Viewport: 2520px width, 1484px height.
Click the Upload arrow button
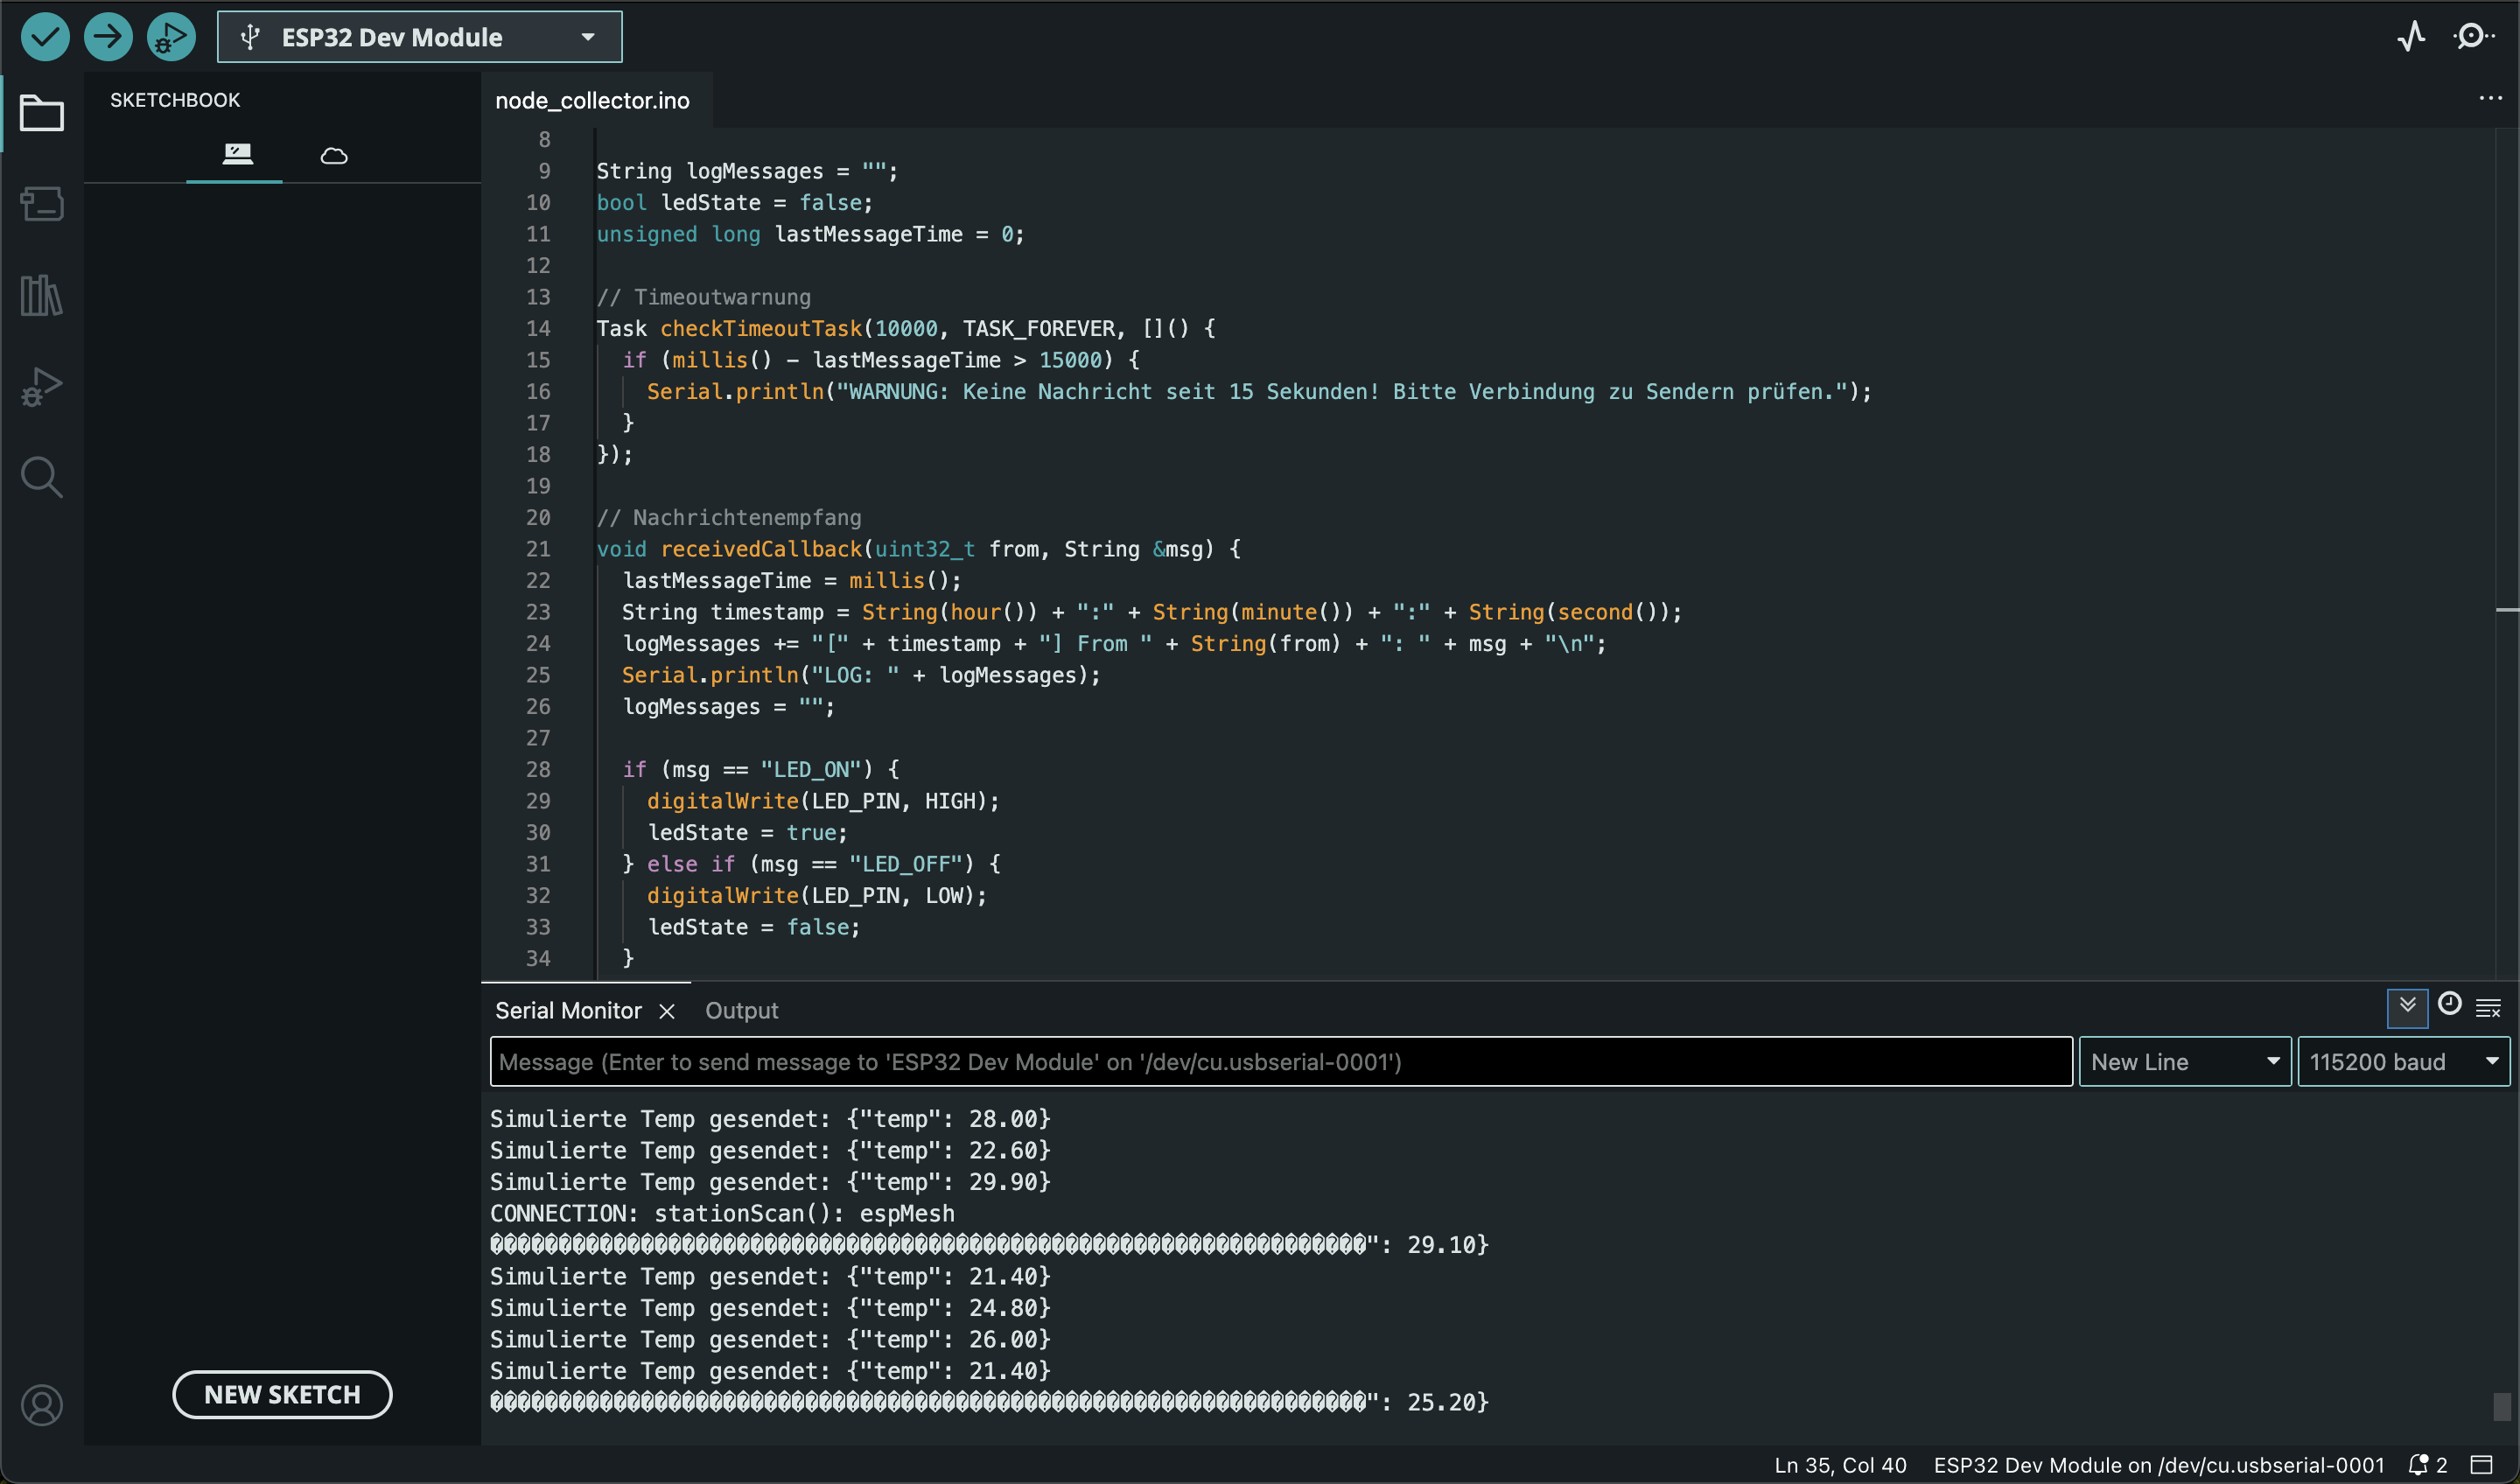108,37
